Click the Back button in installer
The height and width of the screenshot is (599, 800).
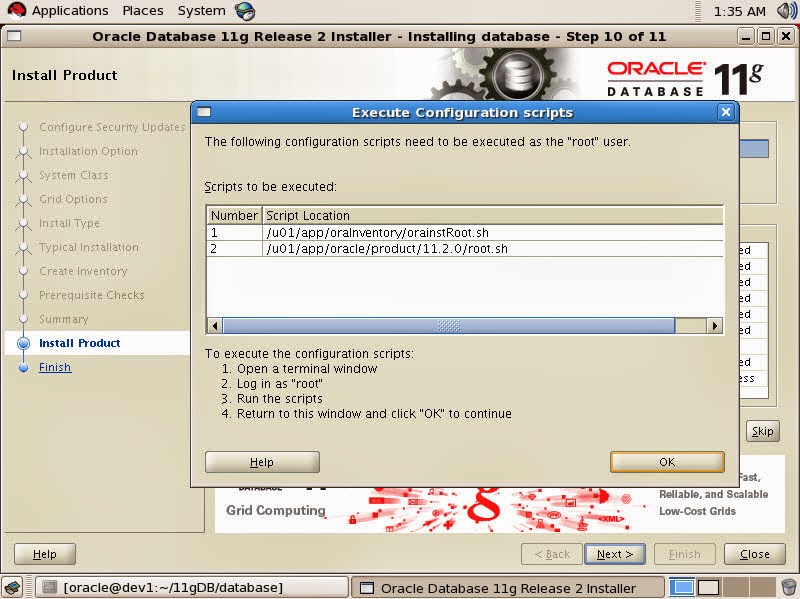tap(552, 554)
